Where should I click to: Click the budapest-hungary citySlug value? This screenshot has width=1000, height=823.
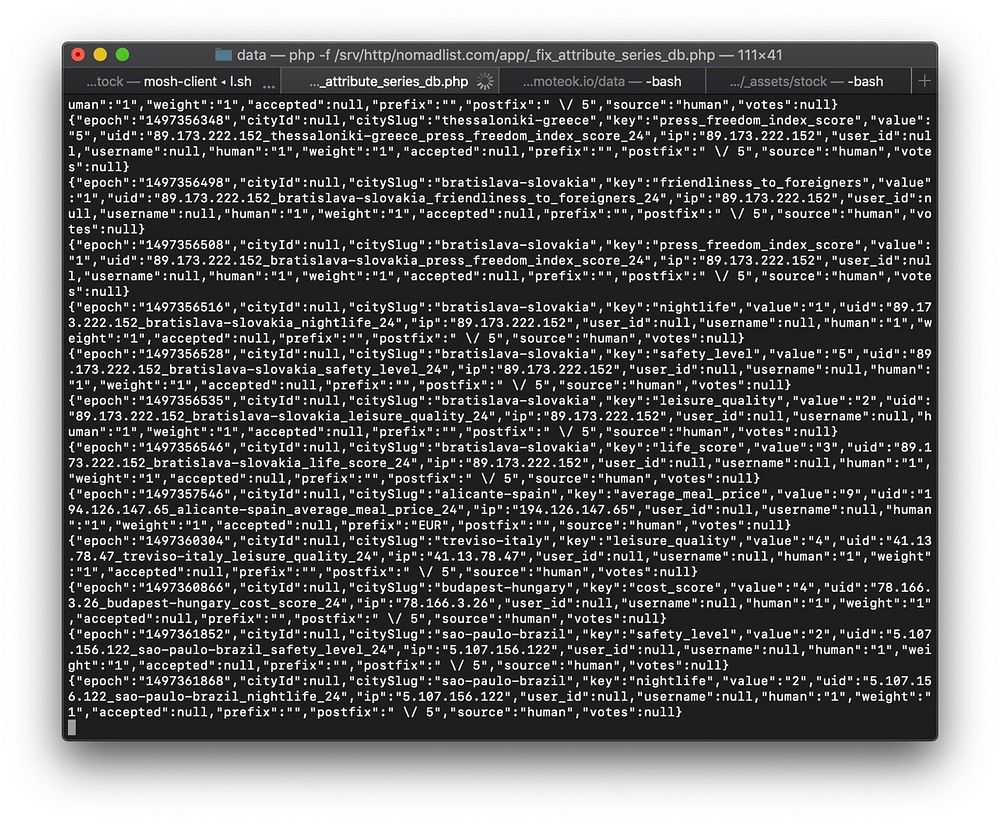click(x=504, y=587)
